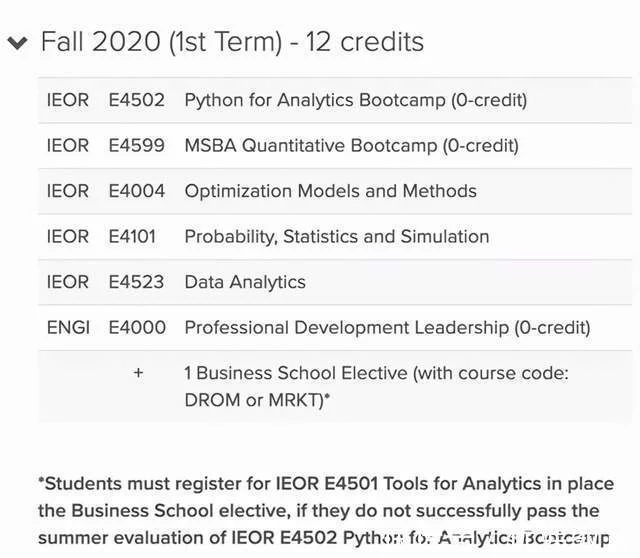Click the ENGI department label
This screenshot has height=558, width=640.
tap(68, 327)
